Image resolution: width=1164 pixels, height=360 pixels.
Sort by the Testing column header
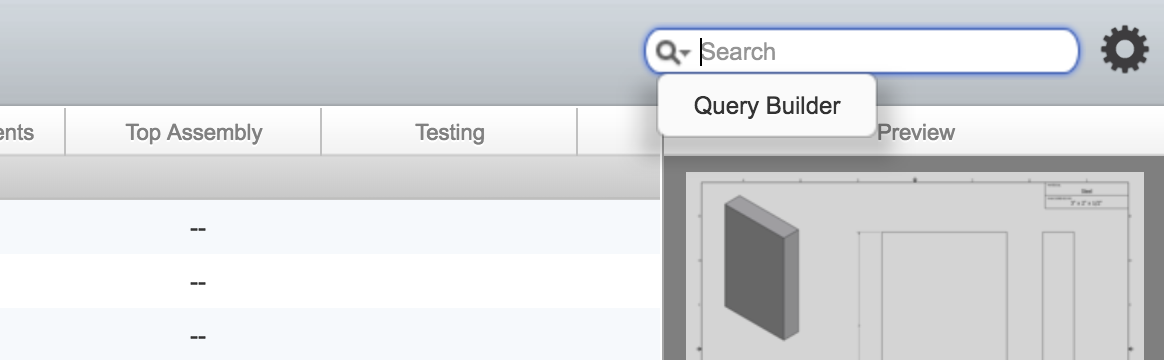coord(449,132)
